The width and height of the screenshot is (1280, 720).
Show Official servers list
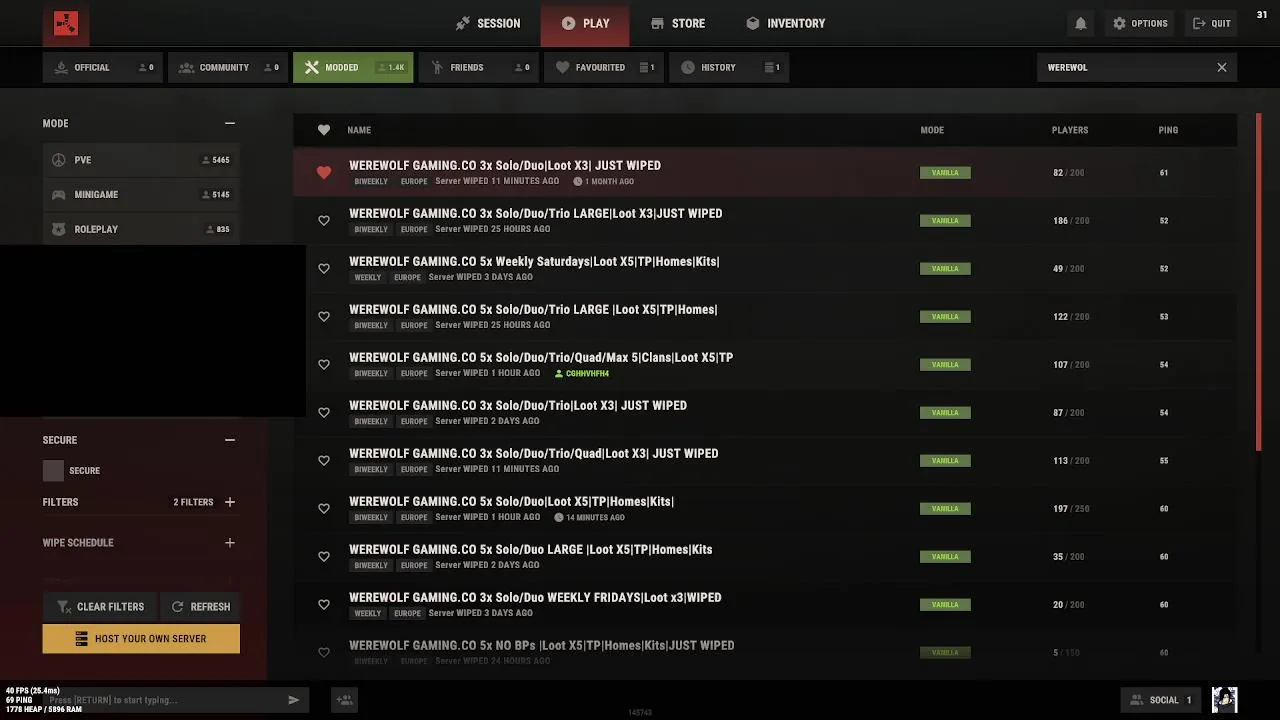click(103, 67)
